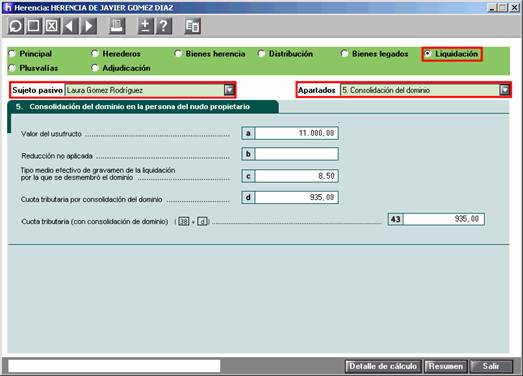
Task: Go to next record with right arrow
Action: click(88, 26)
